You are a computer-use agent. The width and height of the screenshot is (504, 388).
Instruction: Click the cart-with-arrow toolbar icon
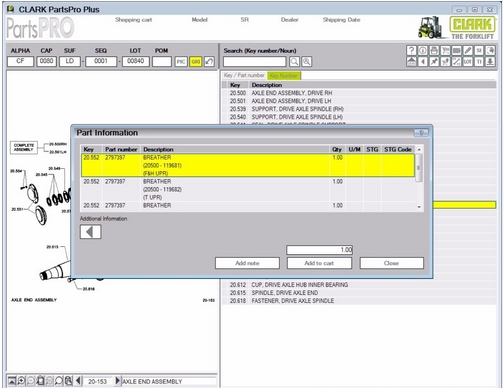445,62
